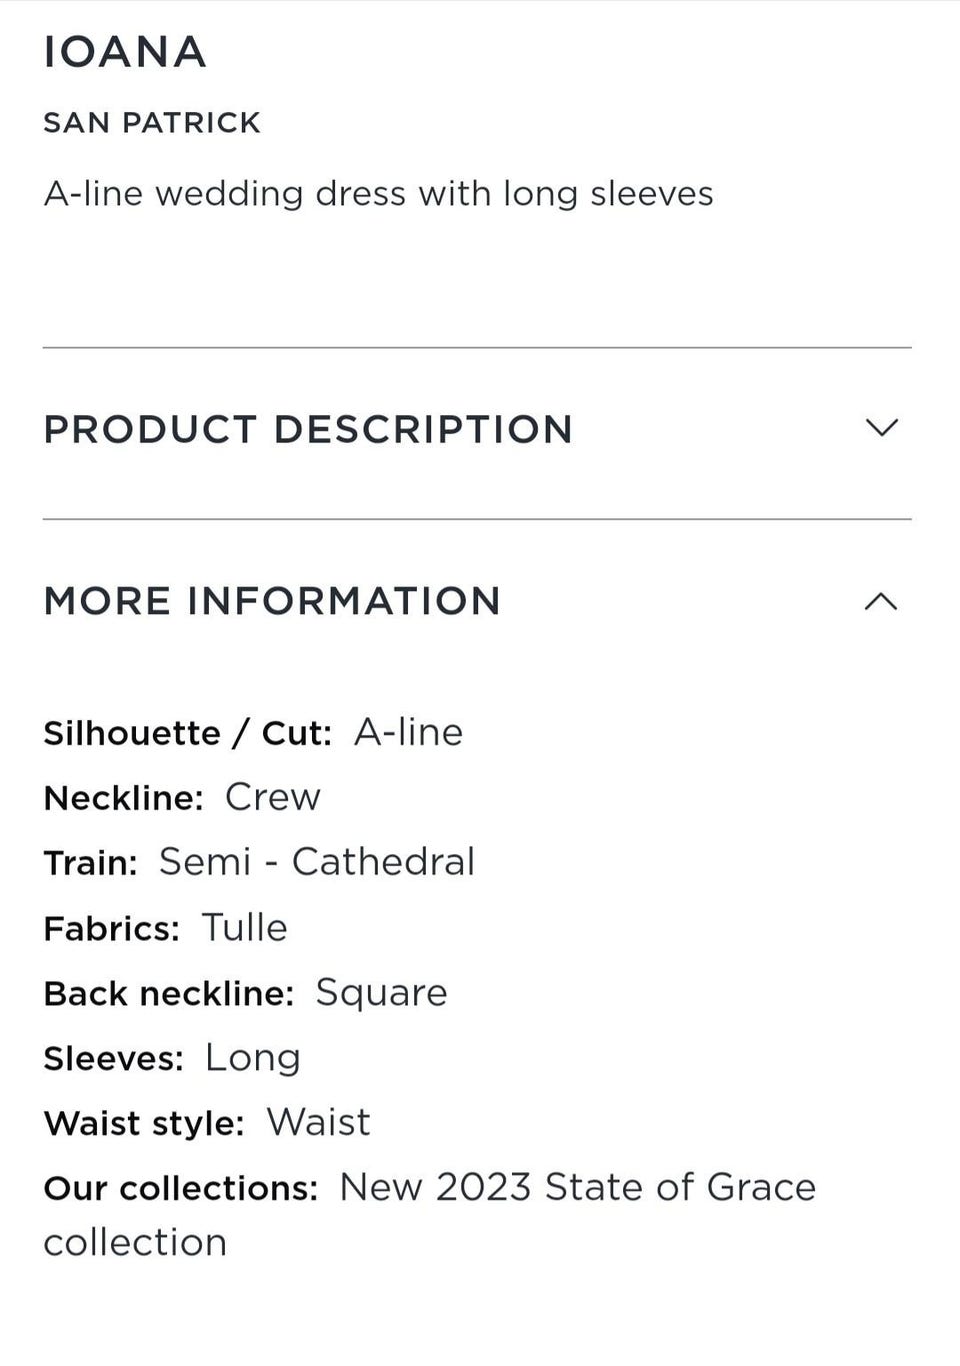
Task: Click the More Information section heading
Action: [x=272, y=601]
